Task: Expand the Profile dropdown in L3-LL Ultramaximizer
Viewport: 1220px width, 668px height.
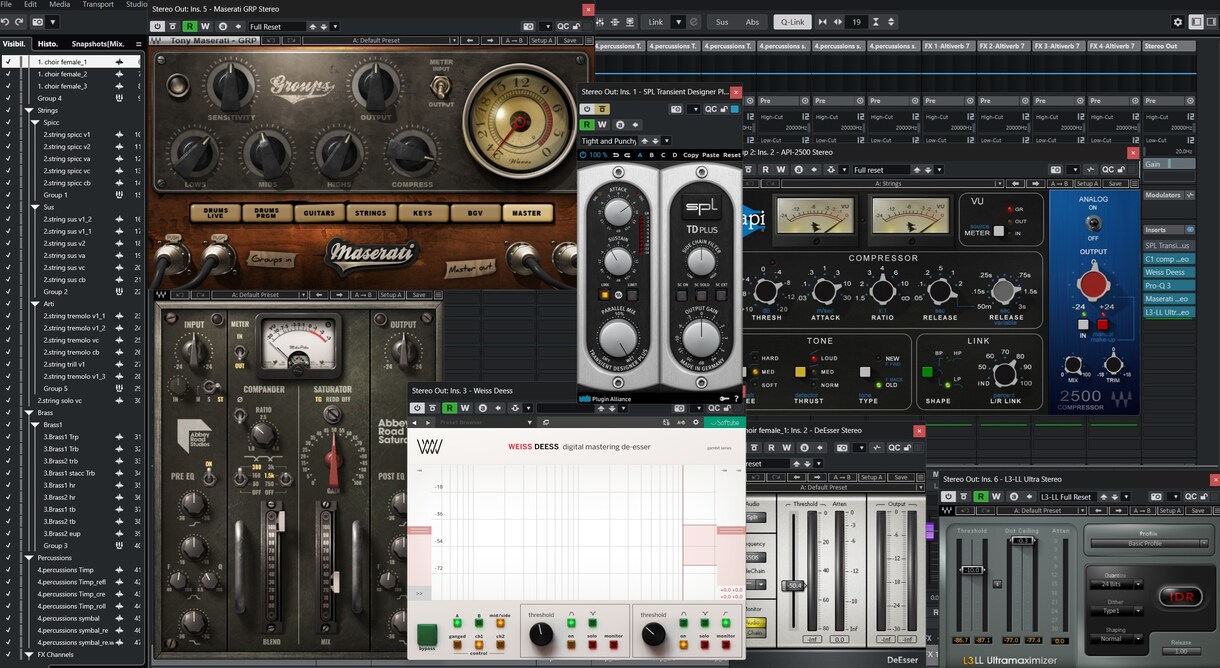Action: pyautogui.click(x=1147, y=544)
